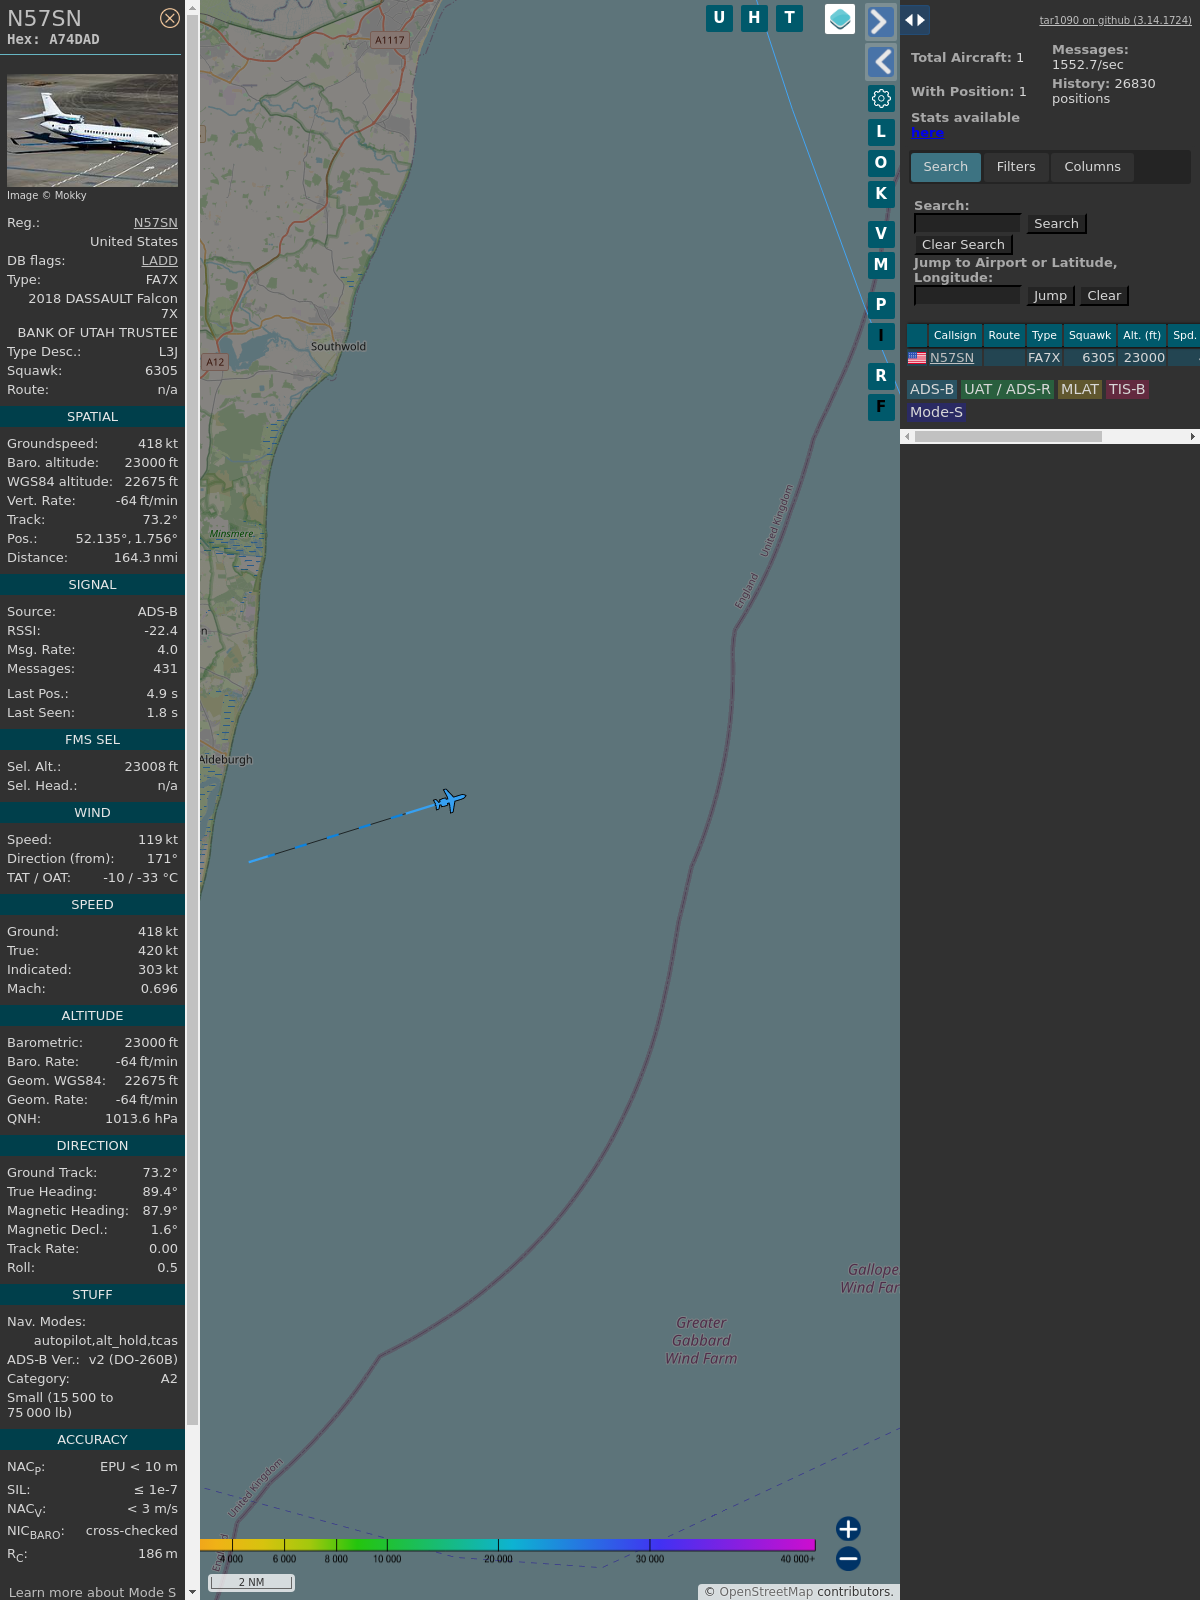The image size is (1200, 1600).
Task: Click the Mode-S legend label
Action: pos(936,413)
